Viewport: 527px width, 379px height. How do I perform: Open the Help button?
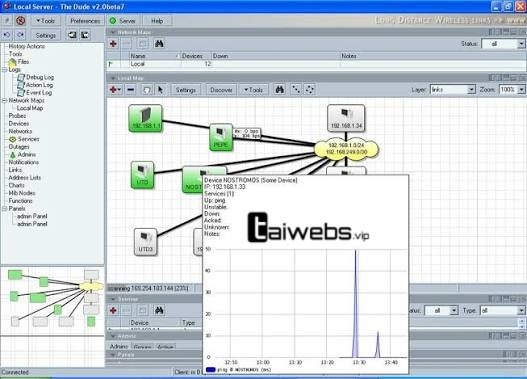coord(157,21)
